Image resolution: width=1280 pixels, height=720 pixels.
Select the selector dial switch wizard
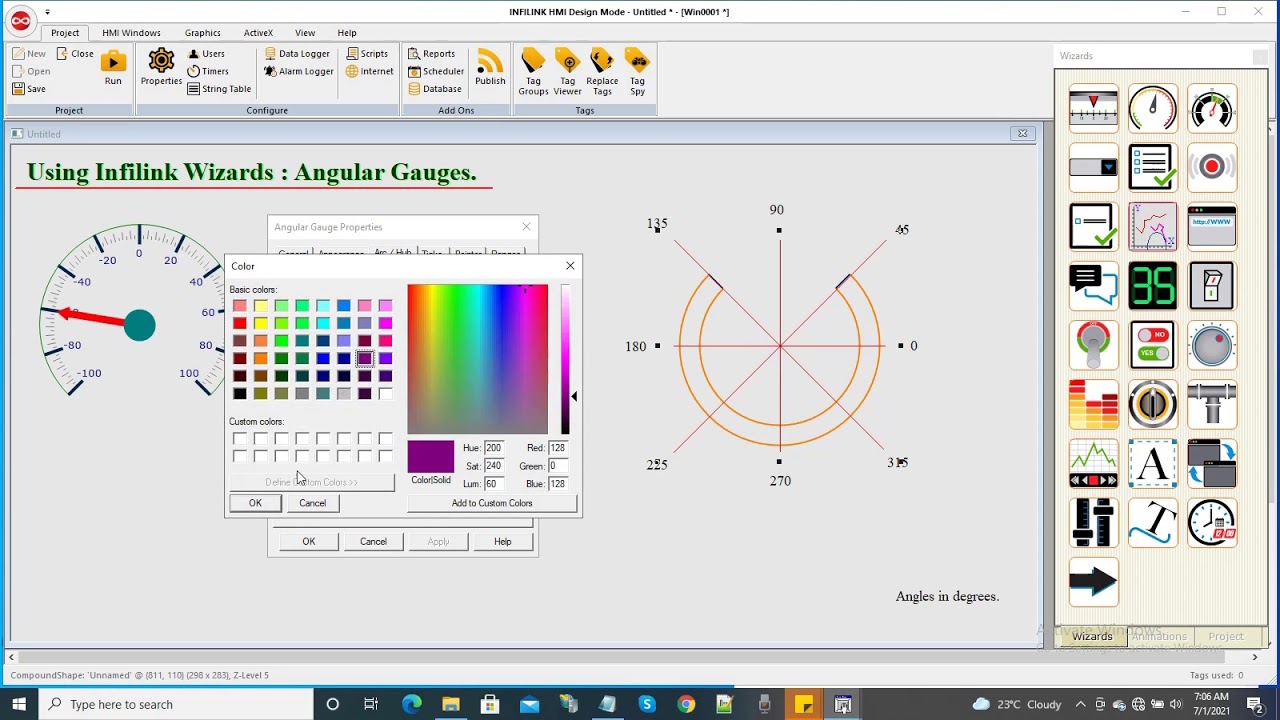point(1152,404)
